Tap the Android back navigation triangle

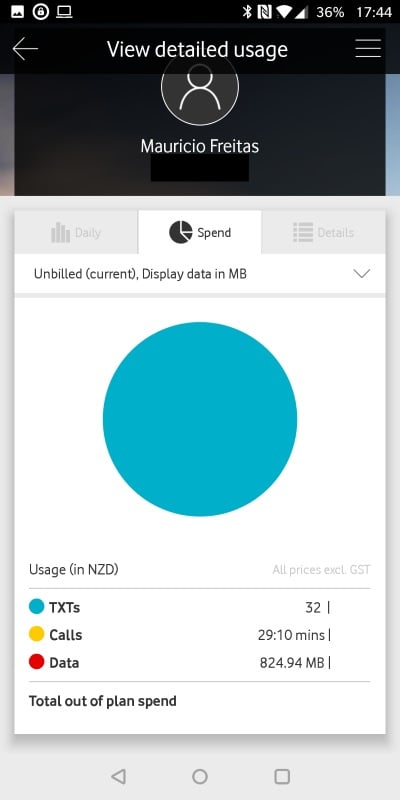(118, 776)
